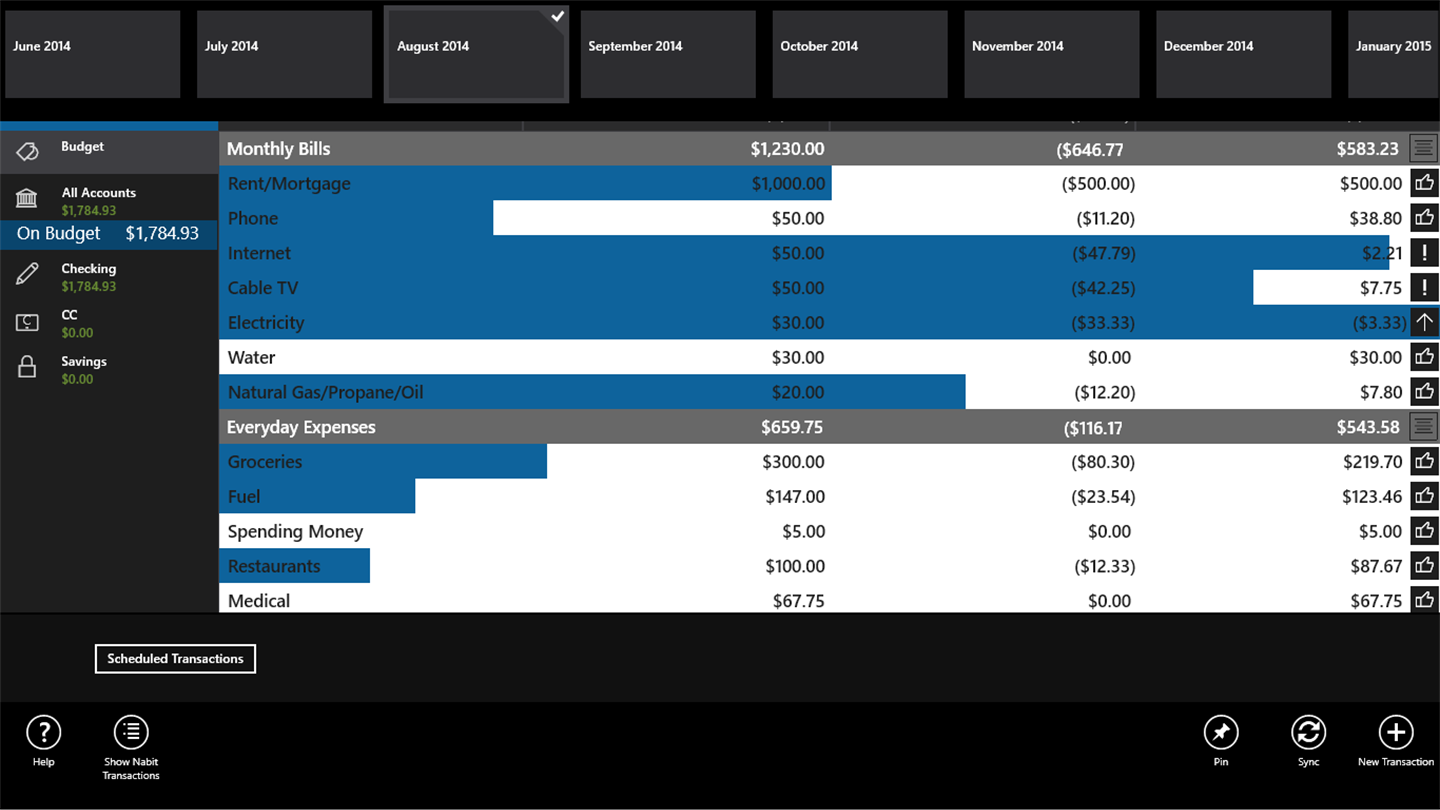Add a New Transaction with plus icon
Screen dimensions: 1440x810
tap(1395, 733)
